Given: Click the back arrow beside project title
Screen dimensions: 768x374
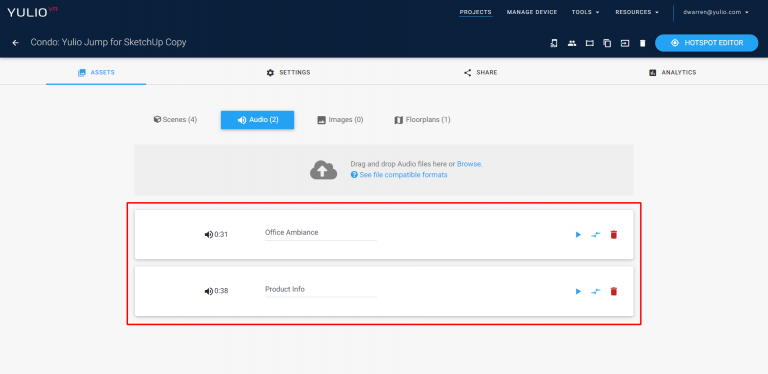Looking at the screenshot, I should coord(16,43).
